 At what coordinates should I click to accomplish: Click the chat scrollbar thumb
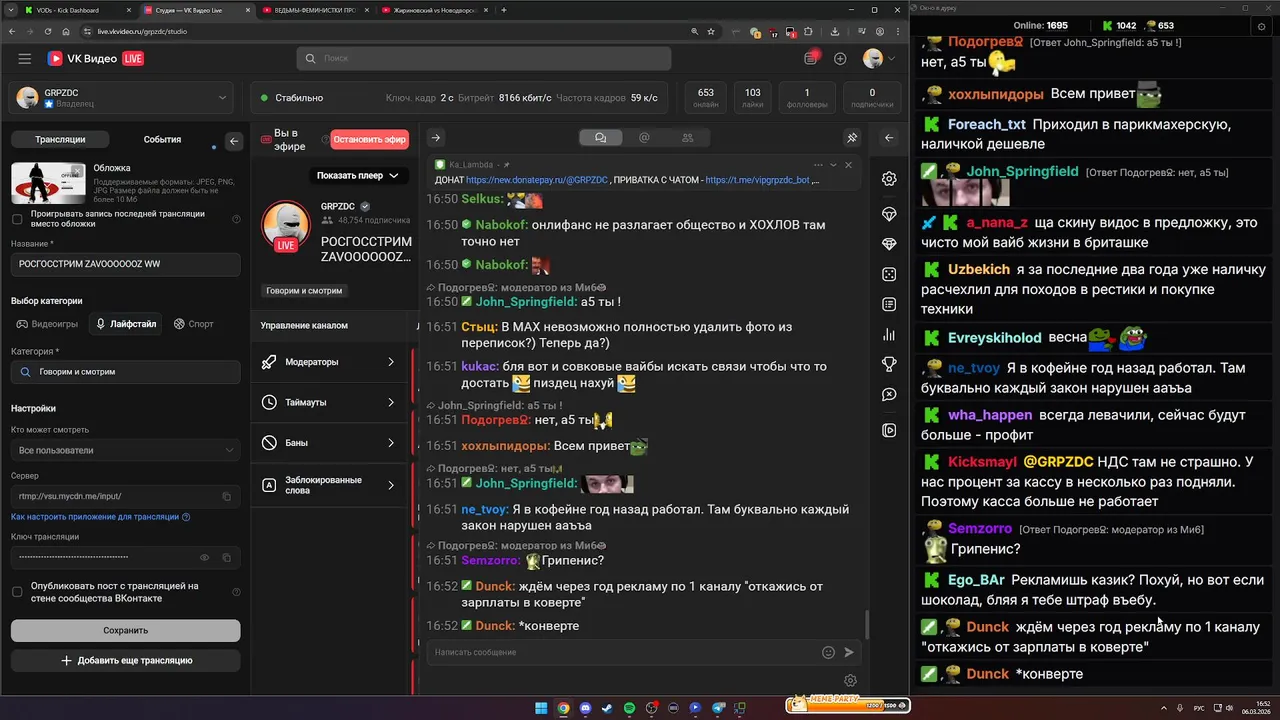pos(866,624)
